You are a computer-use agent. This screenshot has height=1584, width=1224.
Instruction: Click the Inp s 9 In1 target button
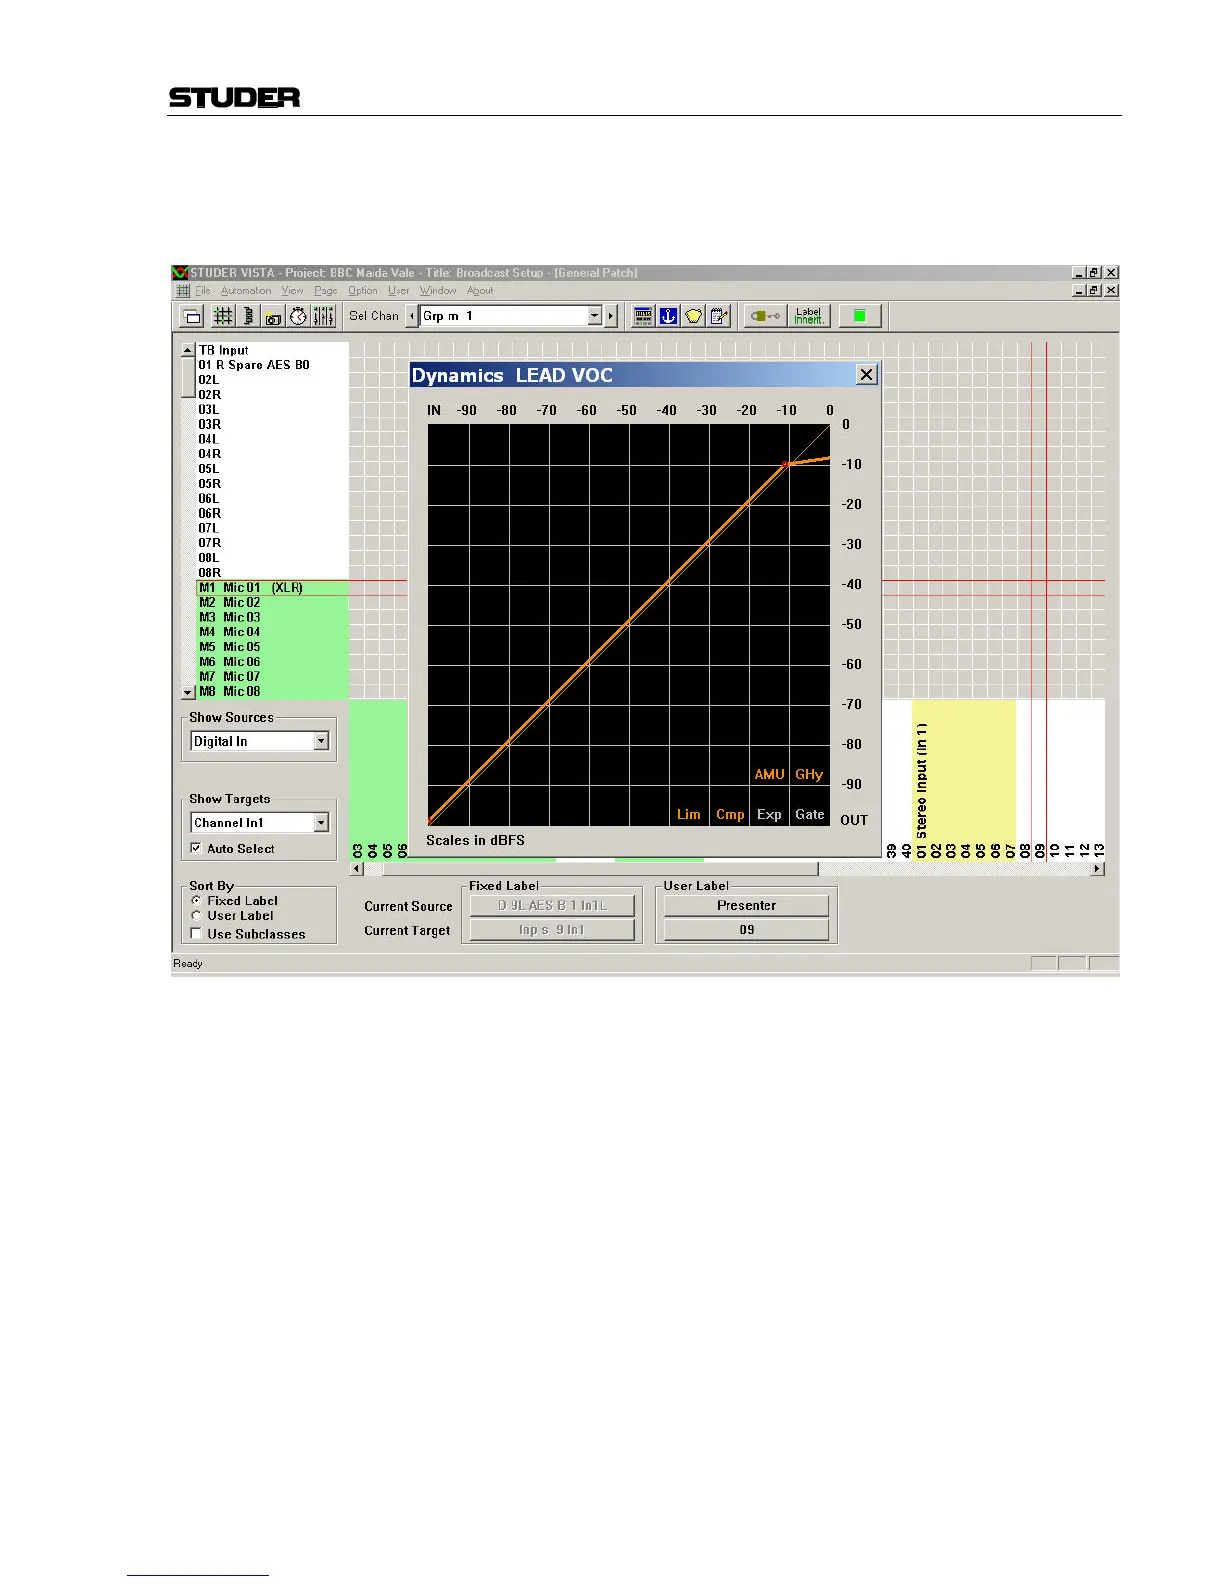552,930
